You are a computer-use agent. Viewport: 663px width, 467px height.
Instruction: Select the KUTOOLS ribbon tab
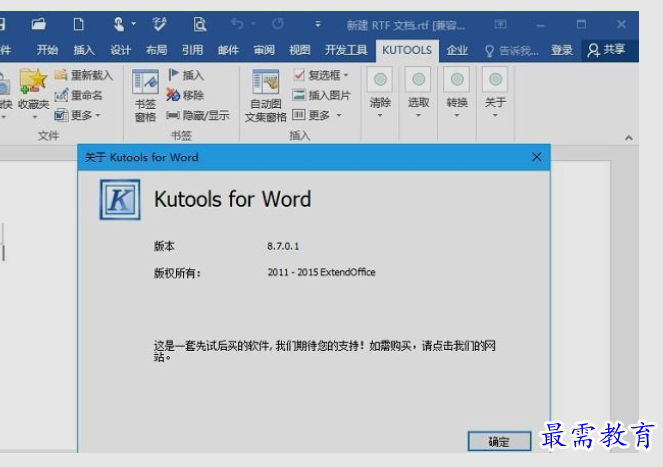tap(407, 50)
